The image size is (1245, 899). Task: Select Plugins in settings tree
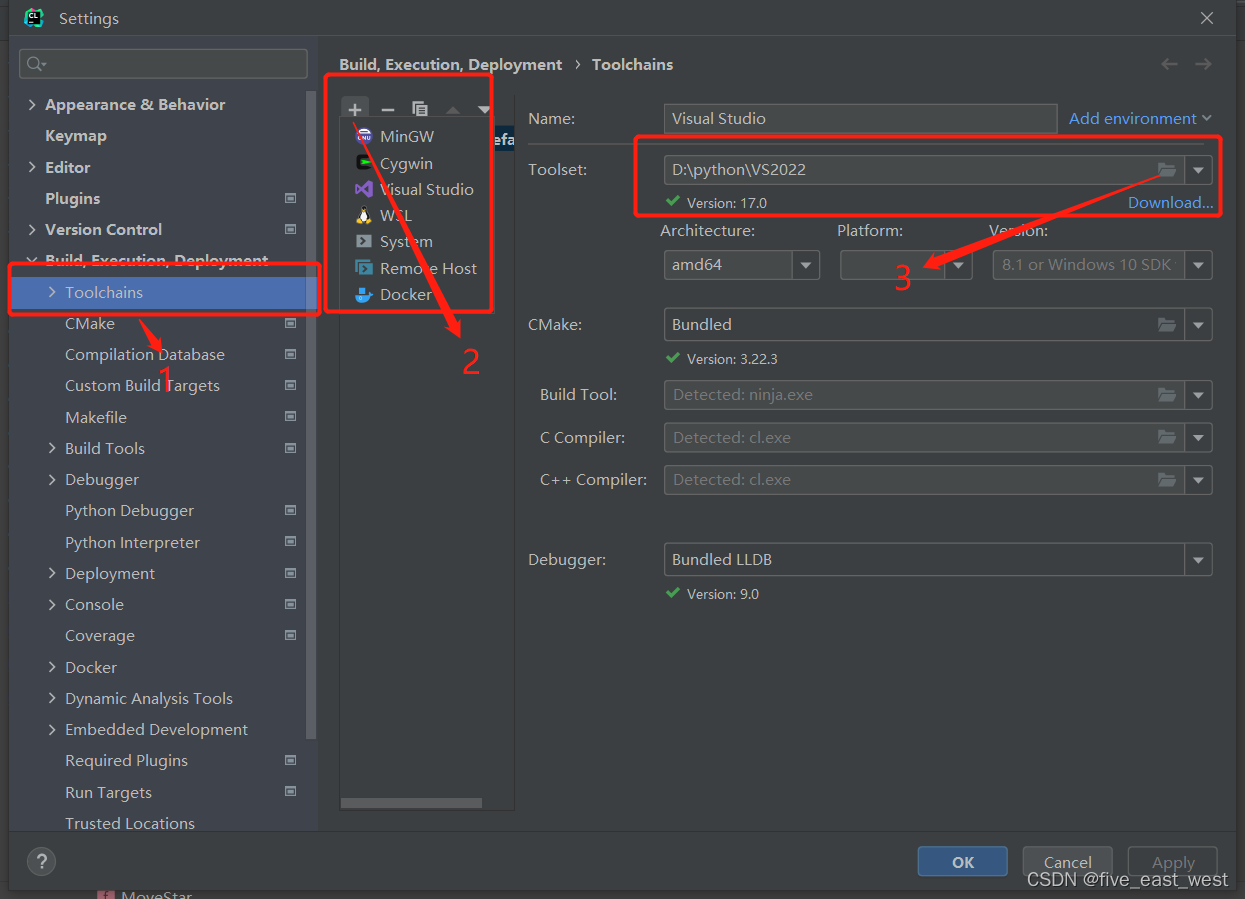[73, 198]
